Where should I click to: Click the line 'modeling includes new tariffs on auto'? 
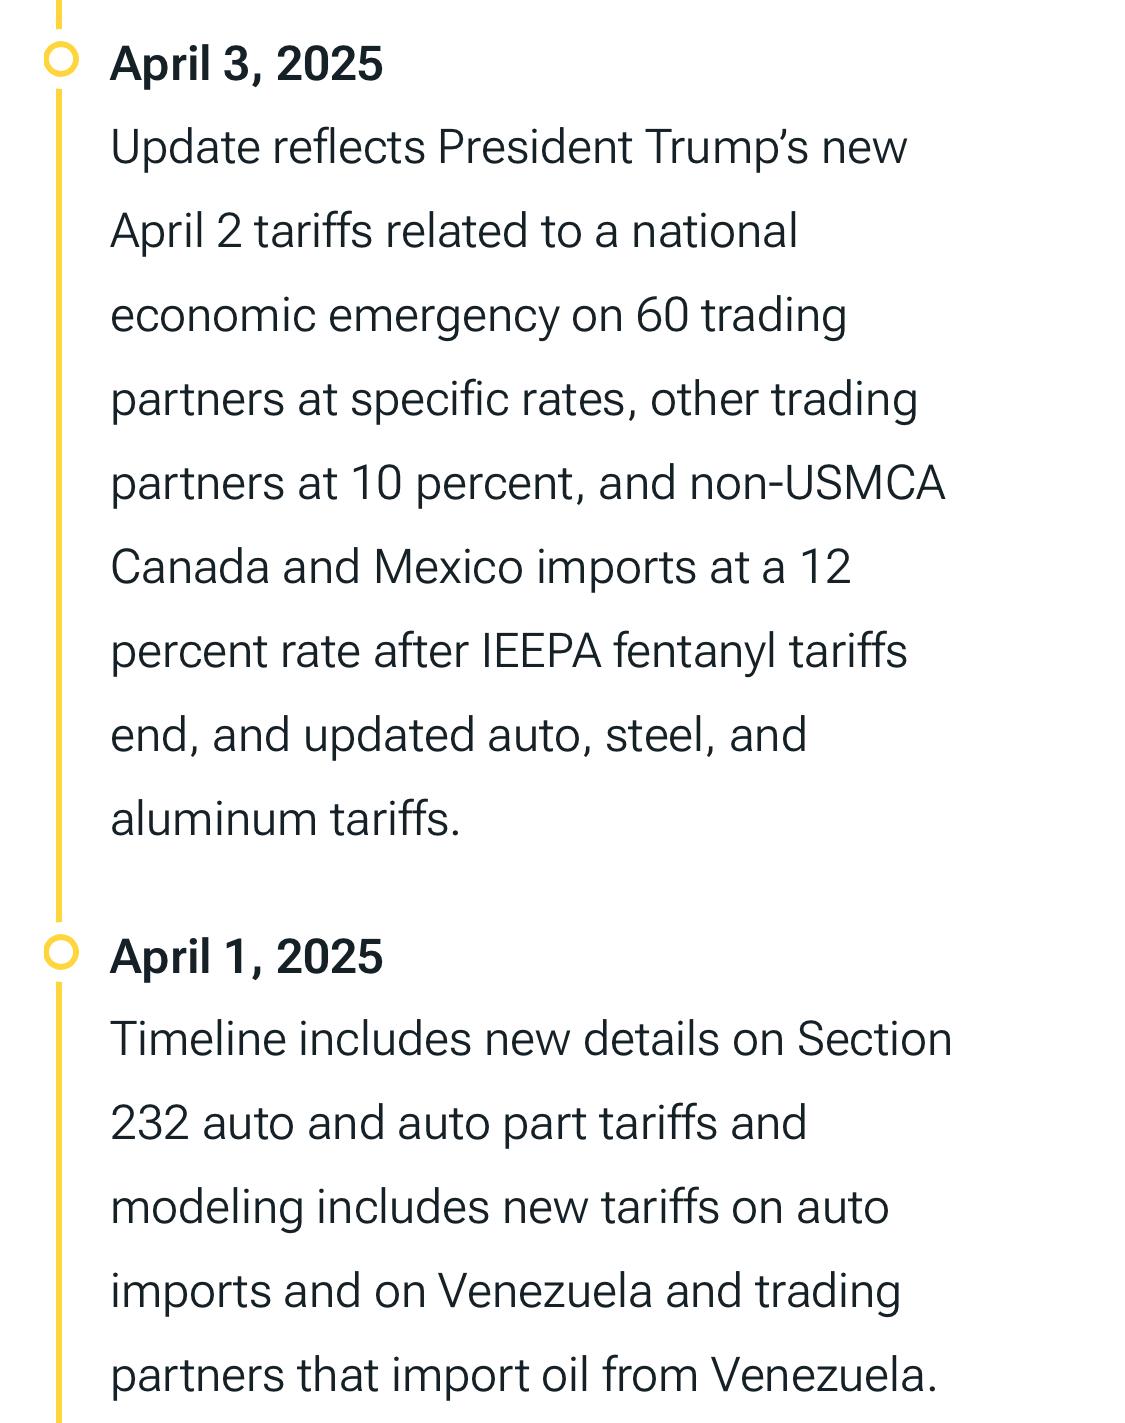tap(500, 1208)
